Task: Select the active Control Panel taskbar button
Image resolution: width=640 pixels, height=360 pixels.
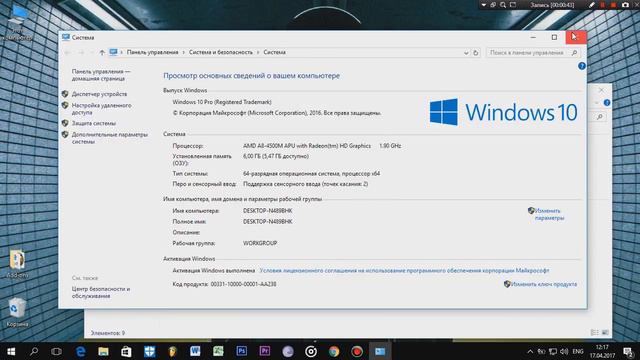Action: click(x=380, y=351)
